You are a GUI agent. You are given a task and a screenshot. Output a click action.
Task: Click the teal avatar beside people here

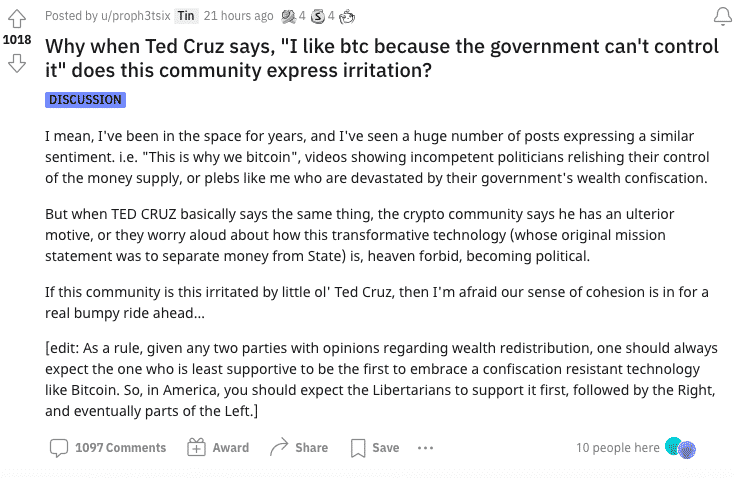point(673,446)
